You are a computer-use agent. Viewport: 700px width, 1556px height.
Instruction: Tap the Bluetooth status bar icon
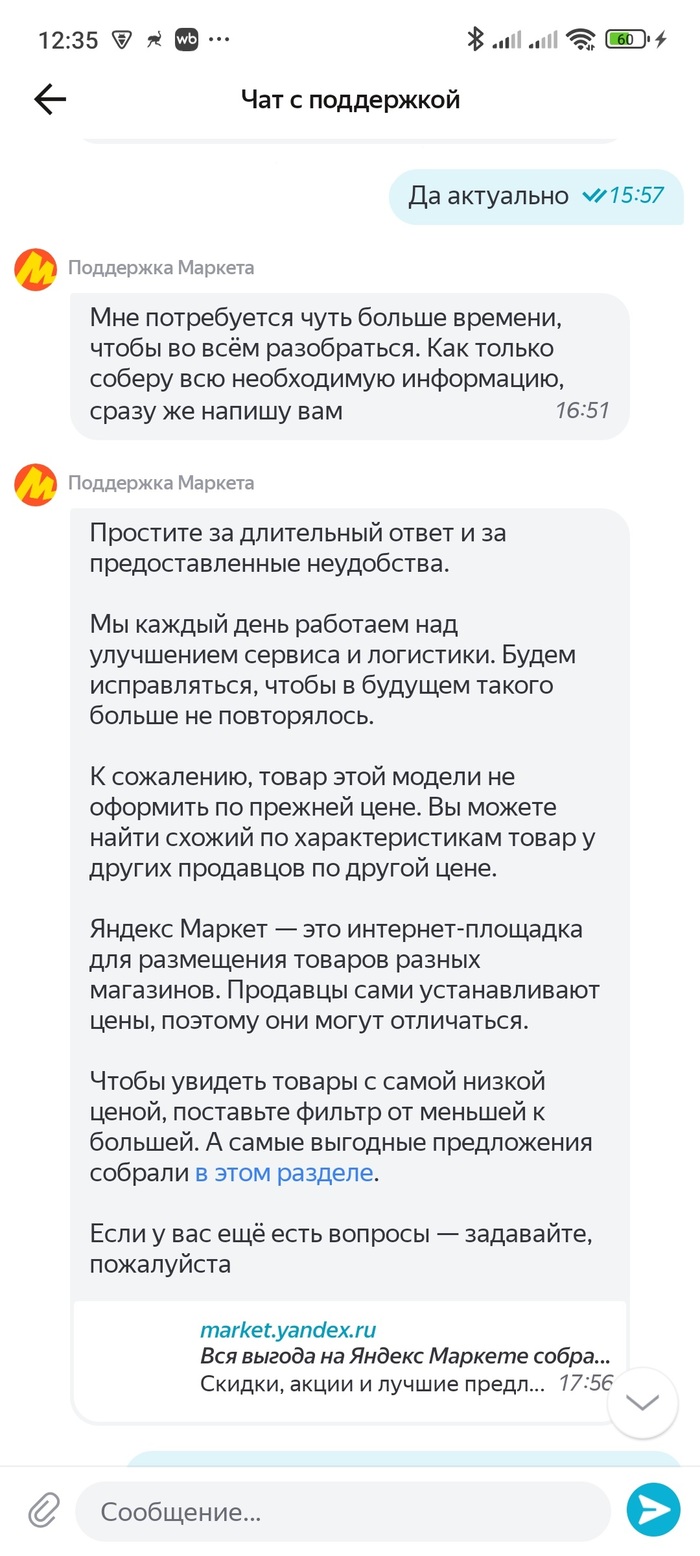[475, 40]
